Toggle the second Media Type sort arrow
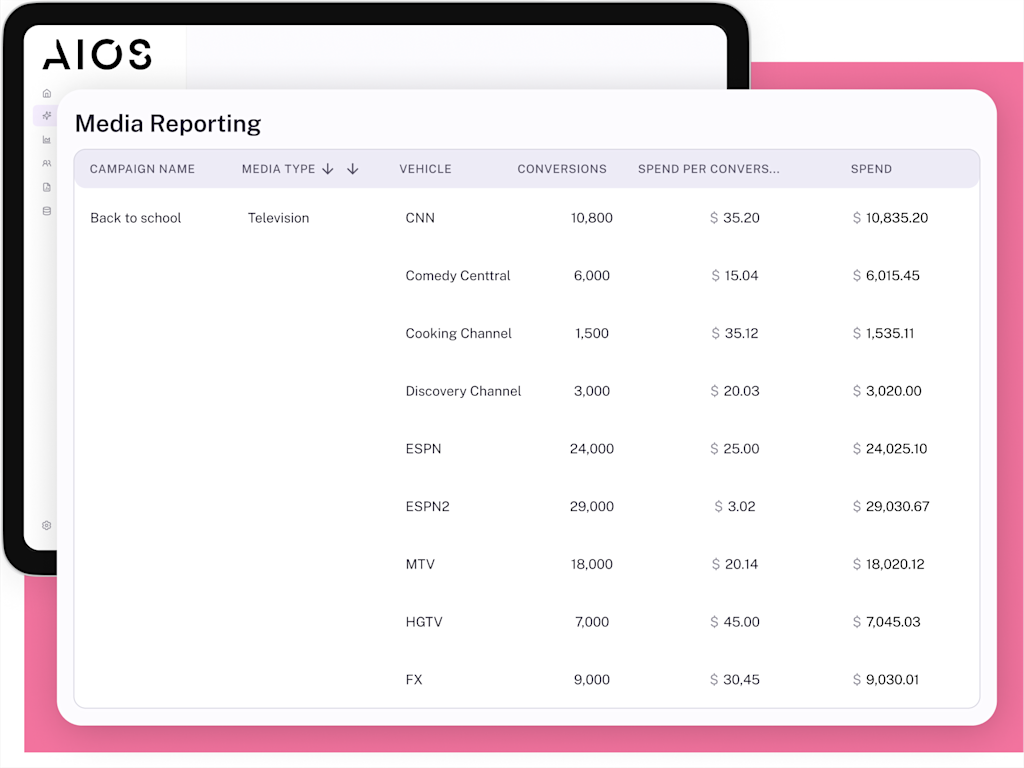The height and width of the screenshot is (768, 1024). [x=353, y=169]
